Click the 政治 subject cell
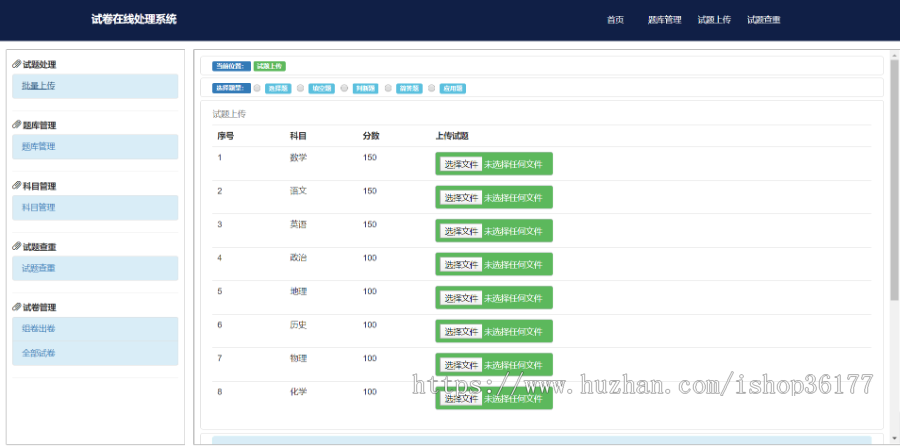900x448 pixels. (x=298, y=258)
